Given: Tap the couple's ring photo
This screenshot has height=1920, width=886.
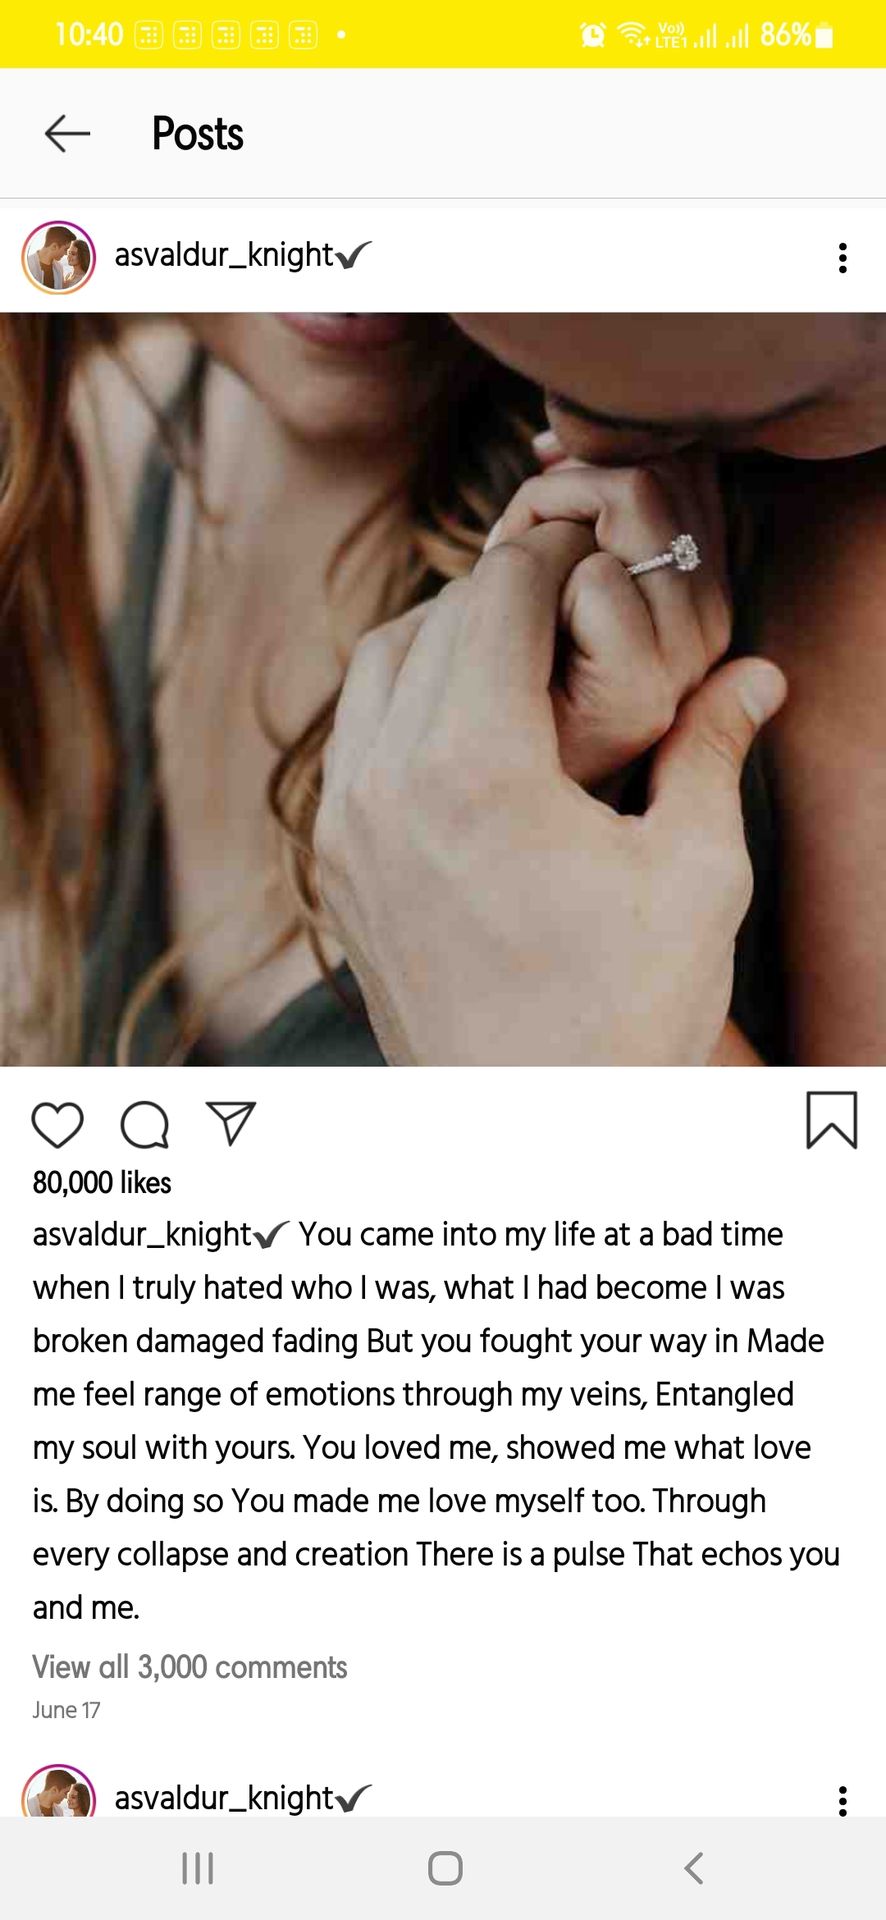Looking at the screenshot, I should (443, 689).
